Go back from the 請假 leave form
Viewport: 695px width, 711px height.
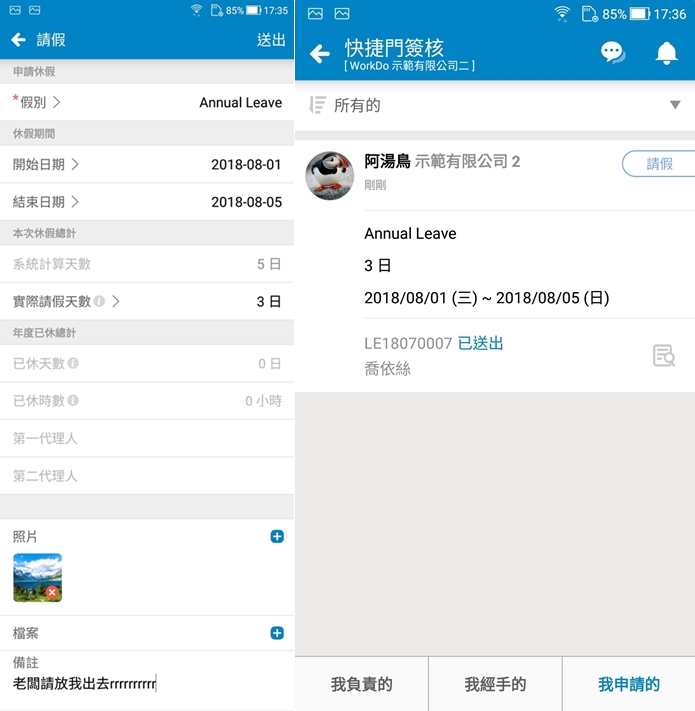[19, 40]
